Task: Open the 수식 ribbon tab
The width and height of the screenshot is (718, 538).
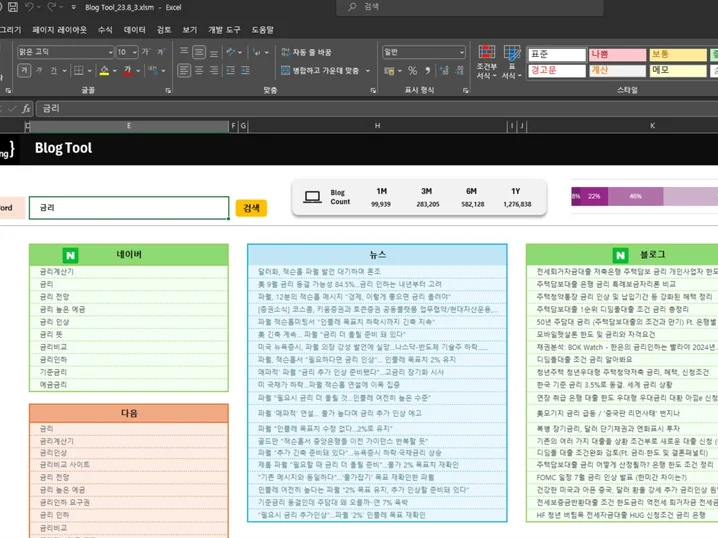Action: [105, 30]
